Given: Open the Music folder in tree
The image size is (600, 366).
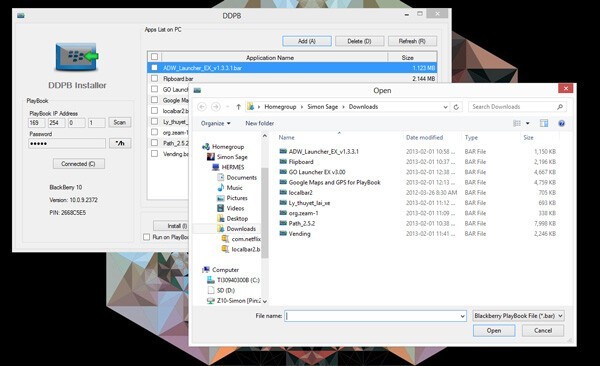Looking at the screenshot, I should (234, 188).
